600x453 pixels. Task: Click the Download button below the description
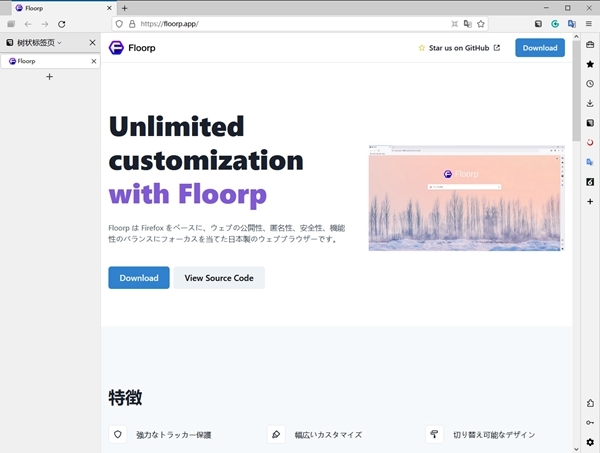139,278
